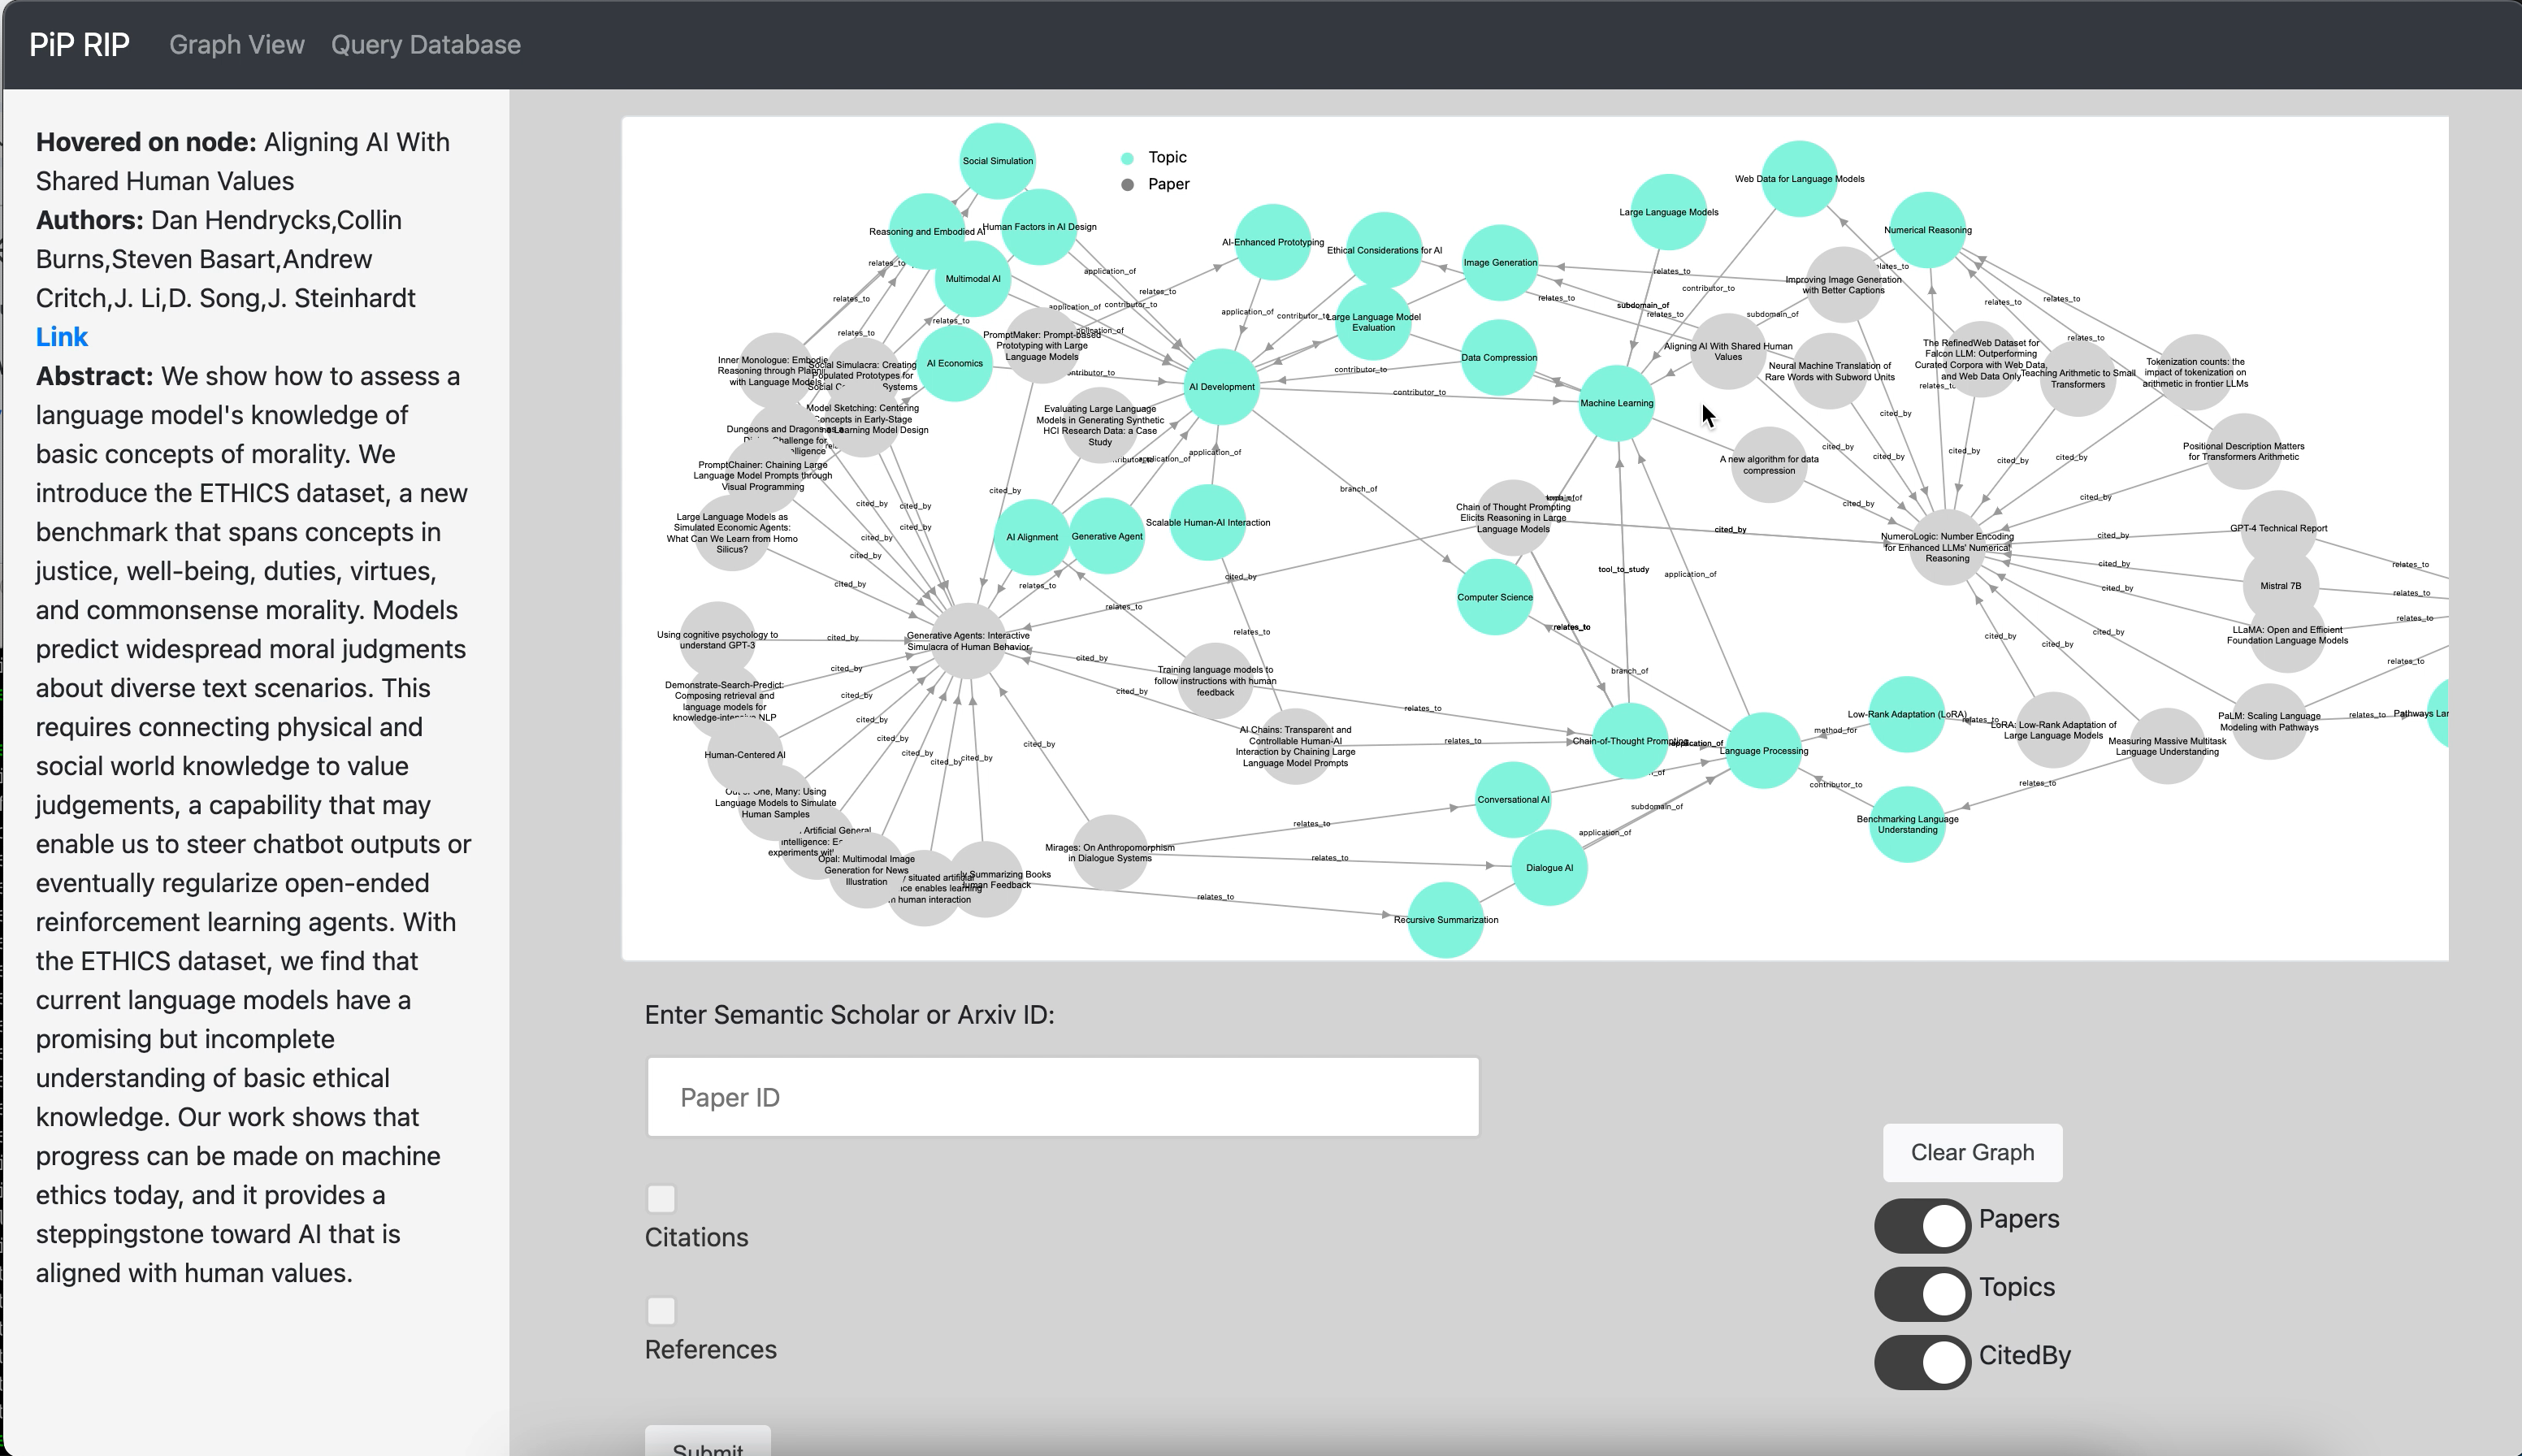Viewport: 2522px width, 1456px height.
Task: Click the Mistral 7B paper node
Action: [2279, 586]
